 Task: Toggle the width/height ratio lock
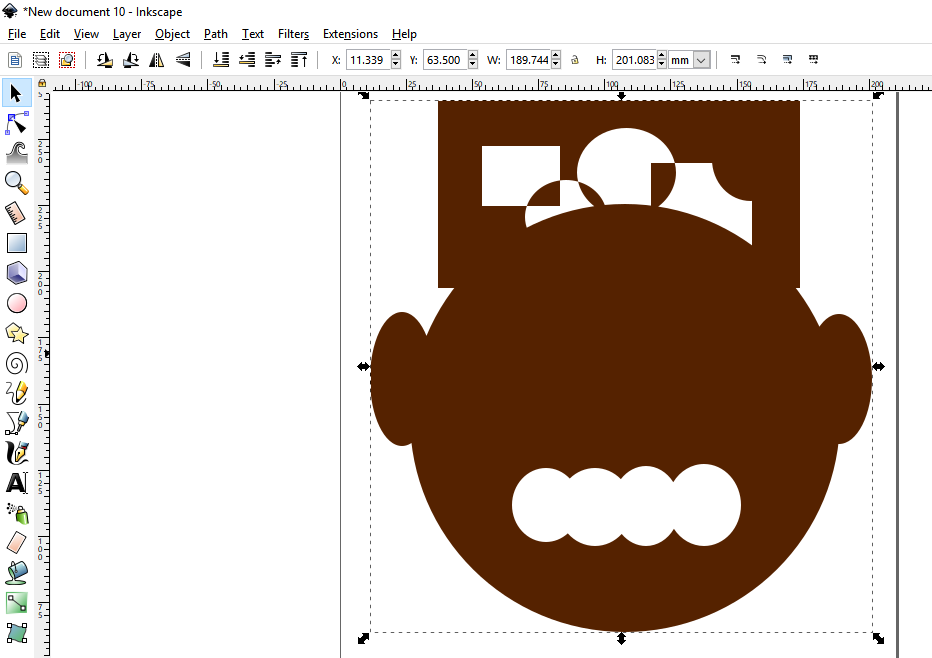575,60
